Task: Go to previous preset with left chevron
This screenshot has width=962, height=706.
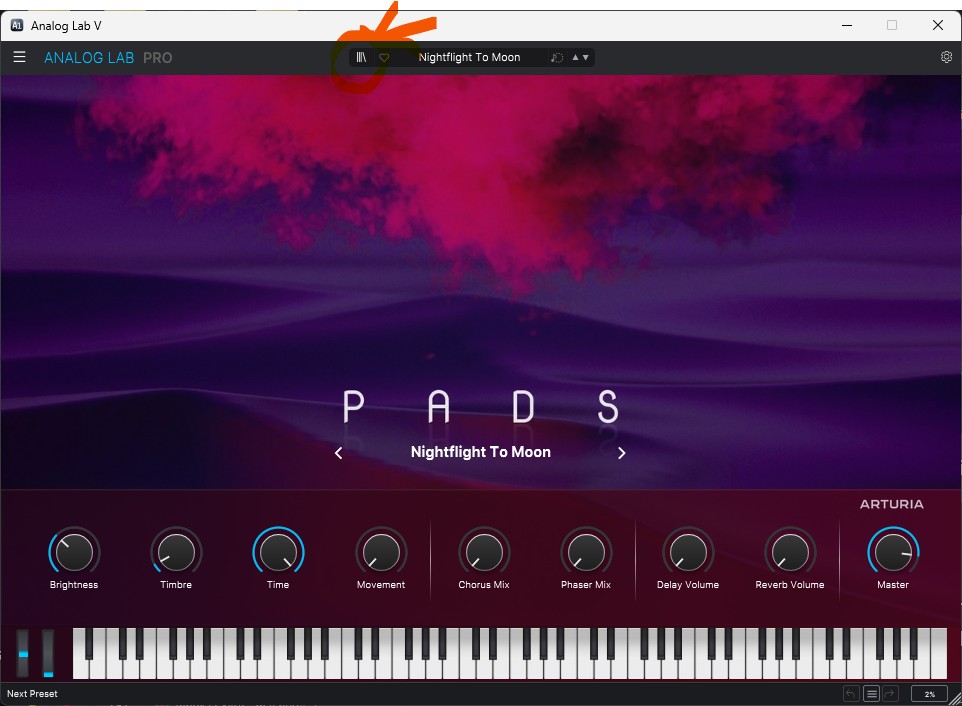Action: 339,453
